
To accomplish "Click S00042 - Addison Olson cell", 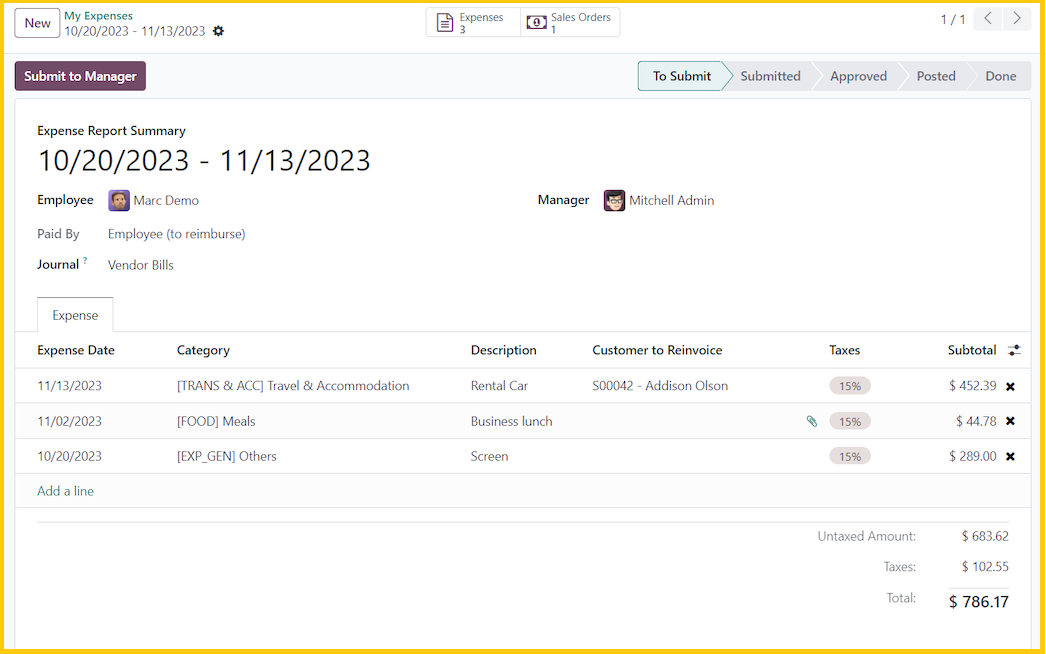I will click(660, 386).
